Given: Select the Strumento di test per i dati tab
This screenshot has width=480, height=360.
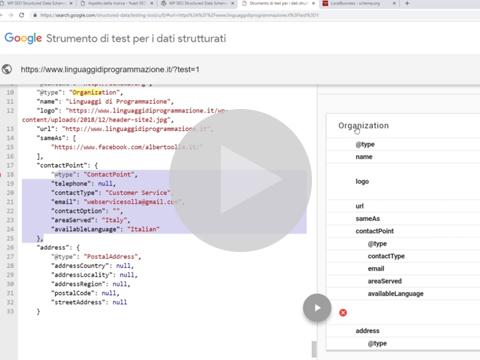Looking at the screenshot, I should 279,3.
